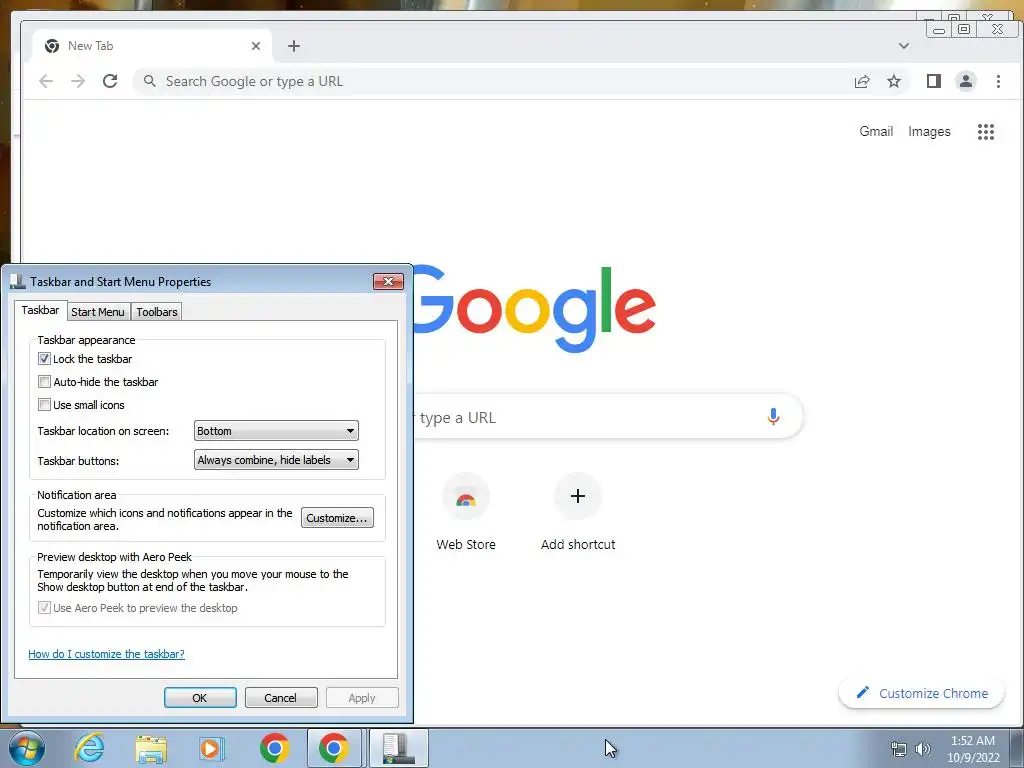Open Chrome's three-dot menu
This screenshot has width=1024, height=768.
pyautogui.click(x=998, y=81)
